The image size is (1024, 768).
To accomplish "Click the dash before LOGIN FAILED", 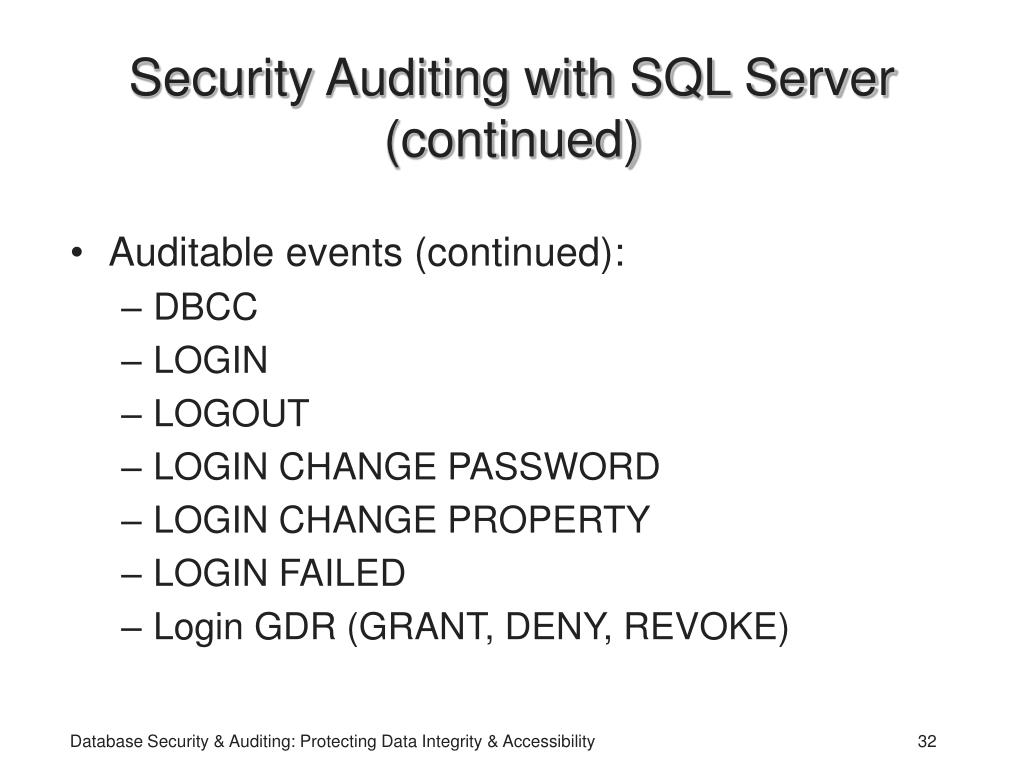I will tap(131, 575).
